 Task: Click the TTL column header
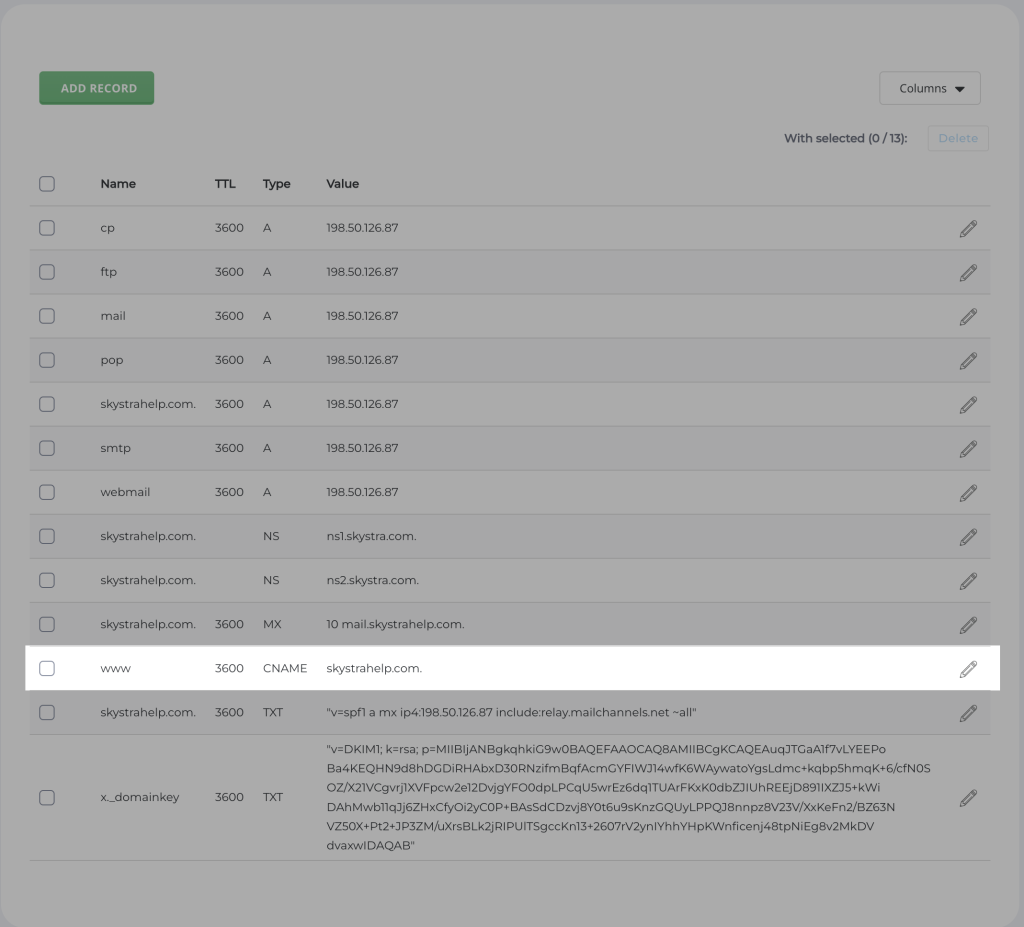point(225,184)
